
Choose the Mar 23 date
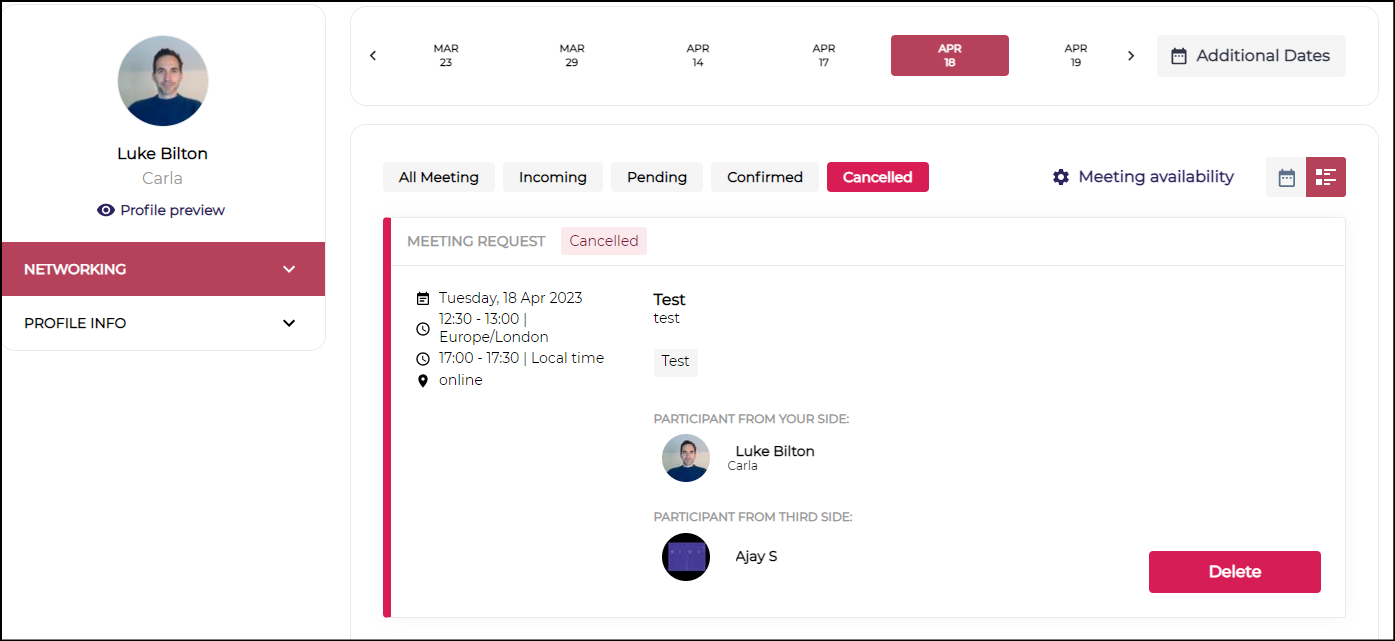[446, 56]
